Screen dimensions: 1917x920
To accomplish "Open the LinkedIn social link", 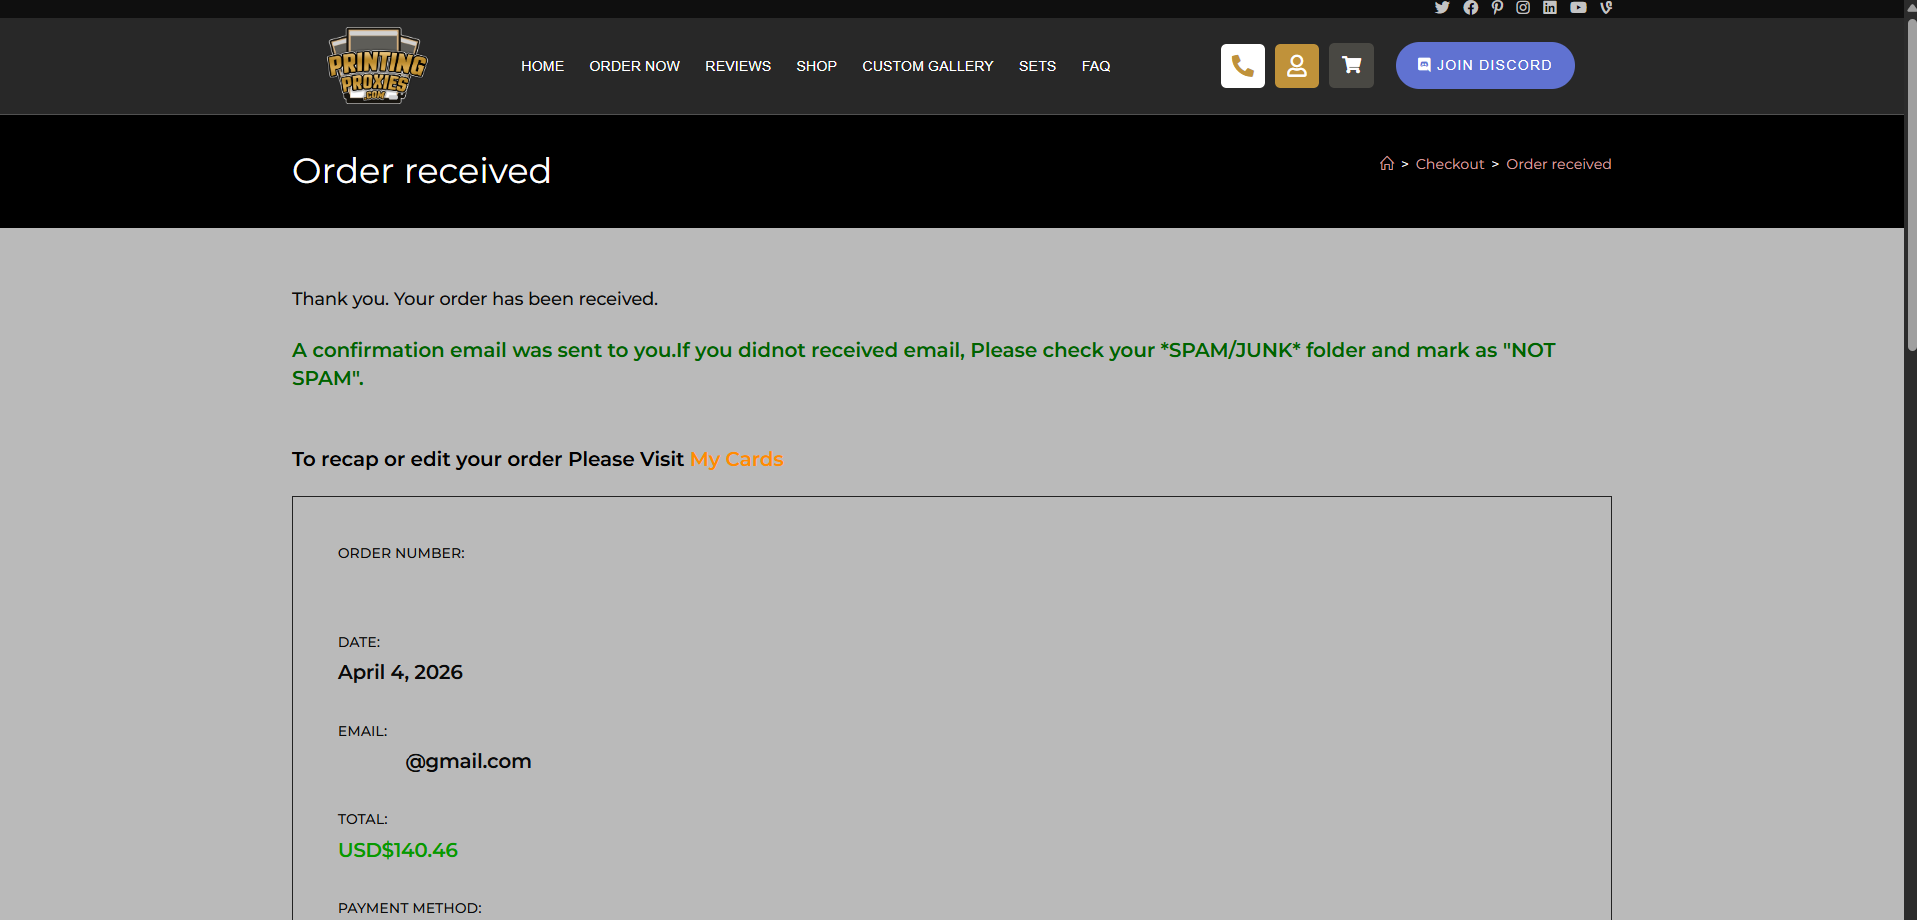I will tap(1550, 7).
